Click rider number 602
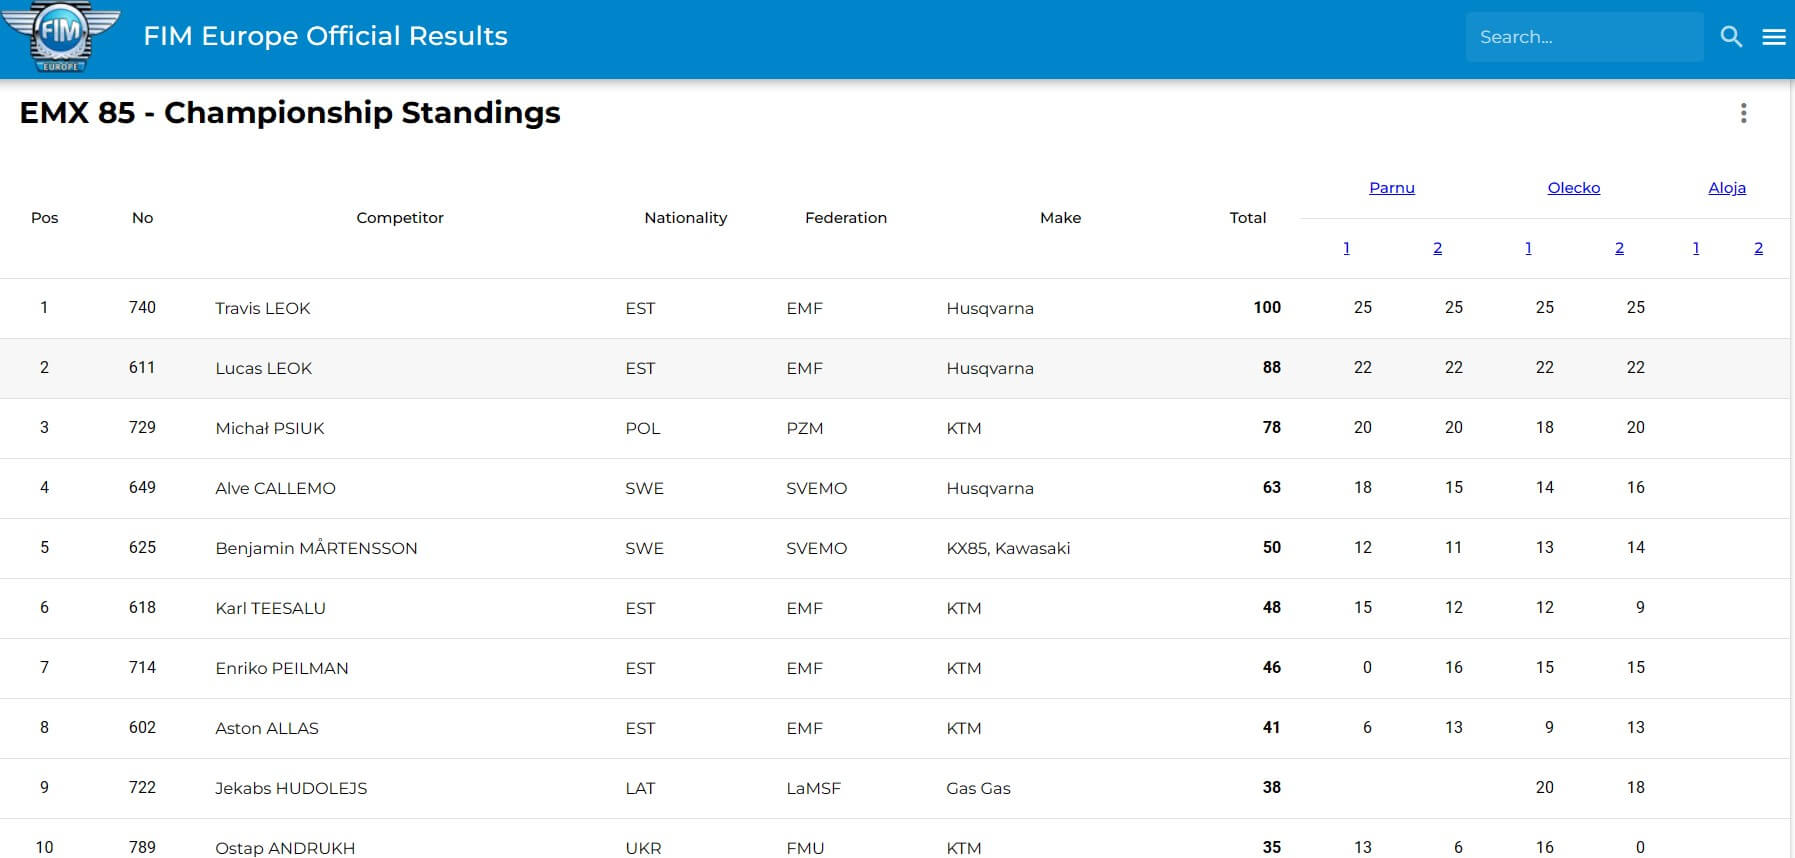The width and height of the screenshot is (1795, 858). [x=142, y=728]
